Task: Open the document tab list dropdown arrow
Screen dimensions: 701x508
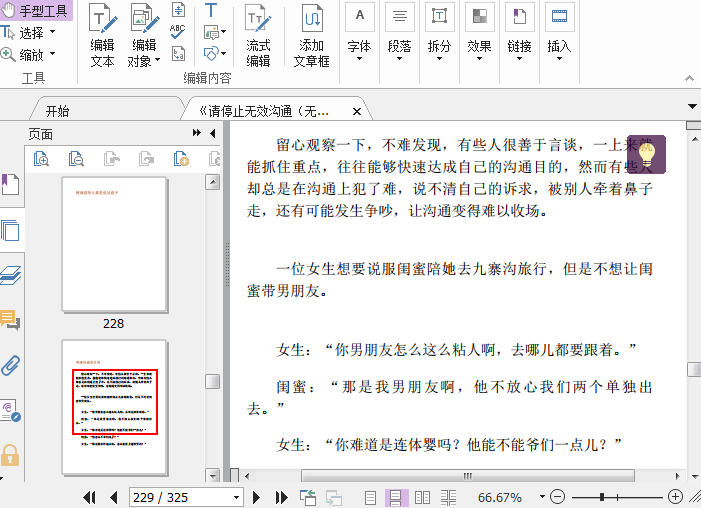Action: tap(692, 106)
